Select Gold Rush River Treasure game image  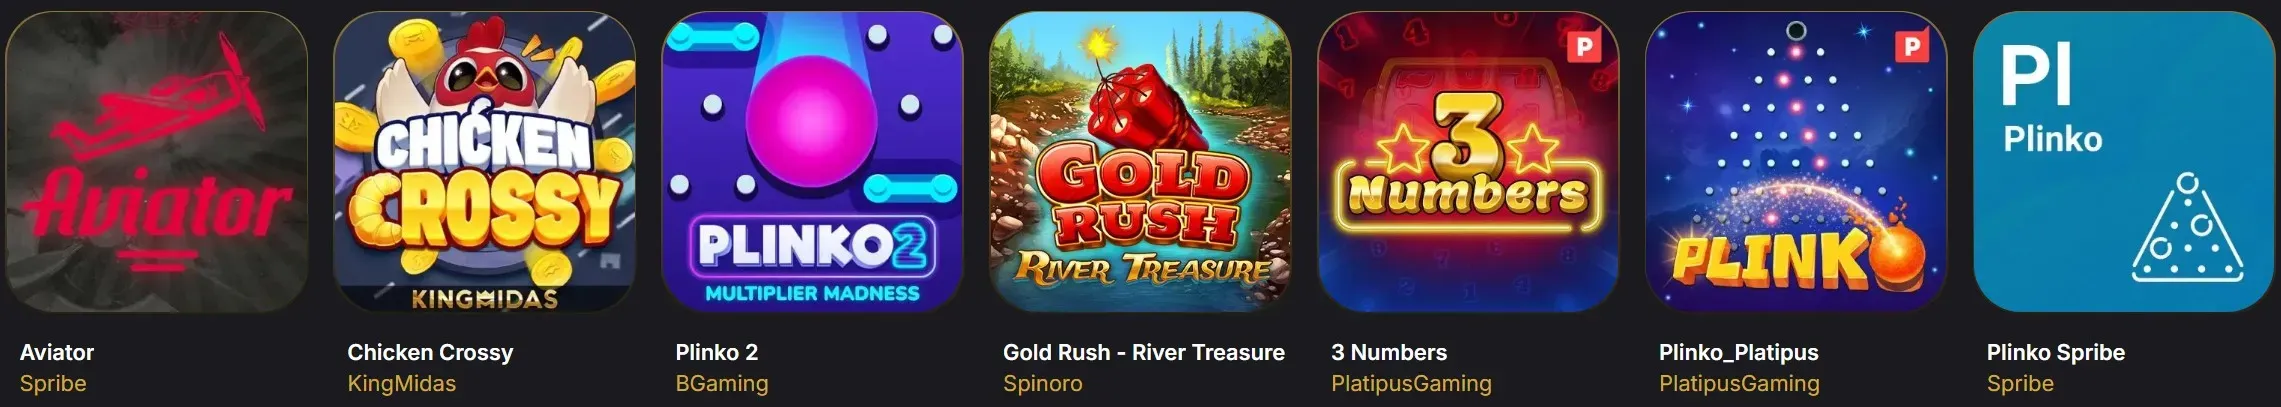click(x=1140, y=162)
